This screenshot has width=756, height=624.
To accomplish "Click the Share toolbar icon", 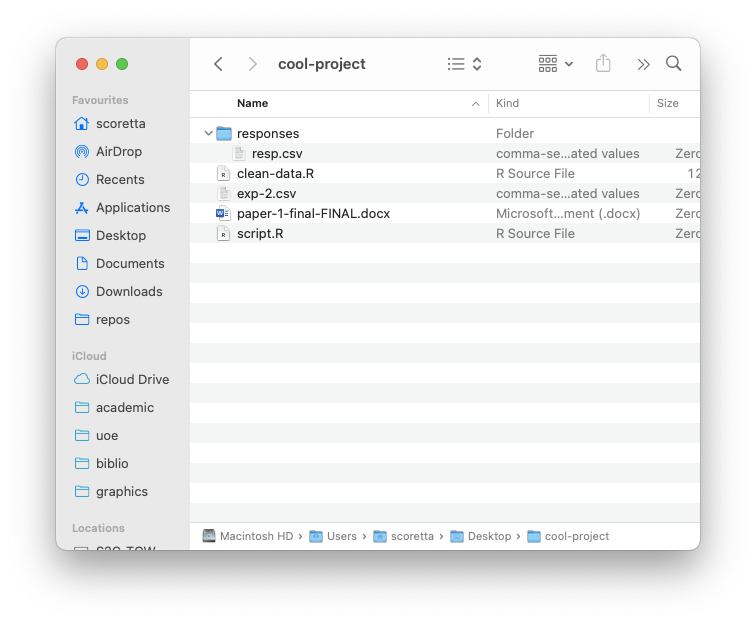I will 603,64.
